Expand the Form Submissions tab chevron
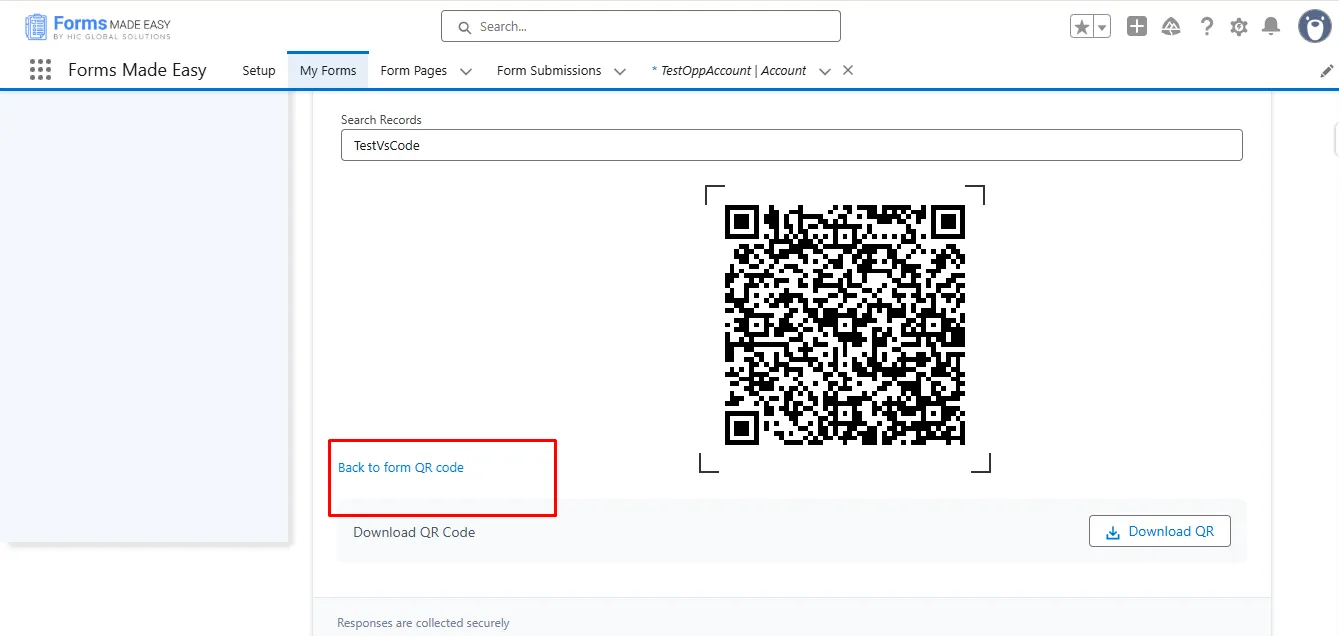The height and width of the screenshot is (636, 1339). pos(620,71)
